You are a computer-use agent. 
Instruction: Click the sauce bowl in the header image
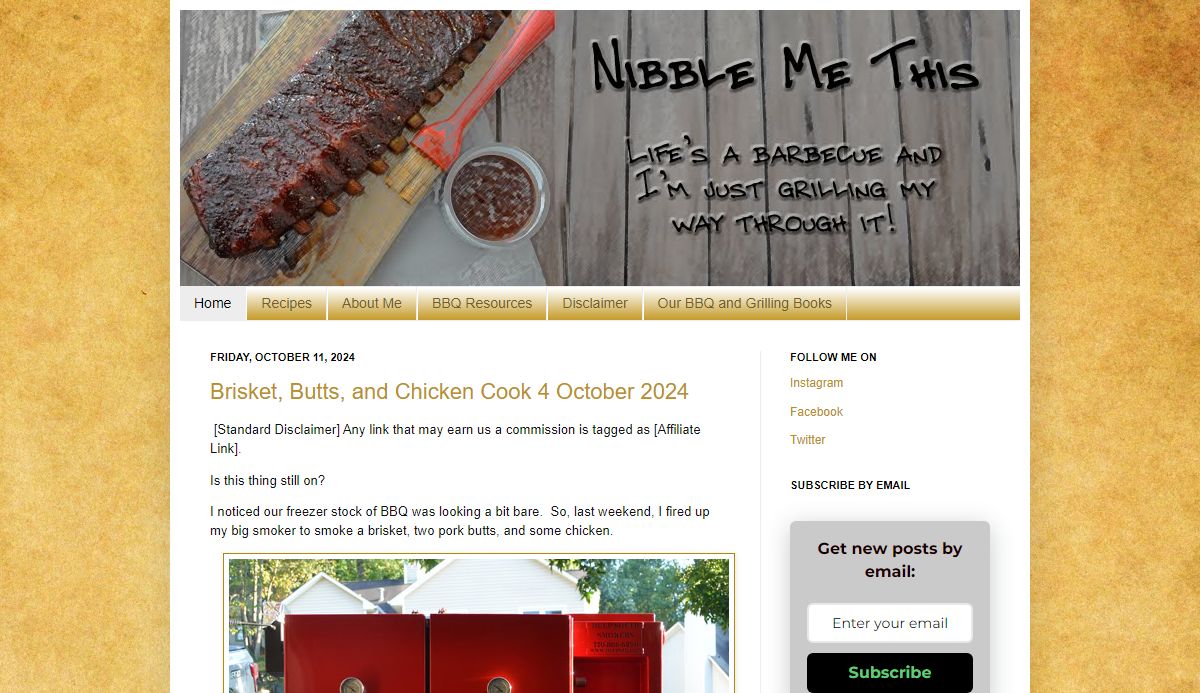click(x=495, y=195)
